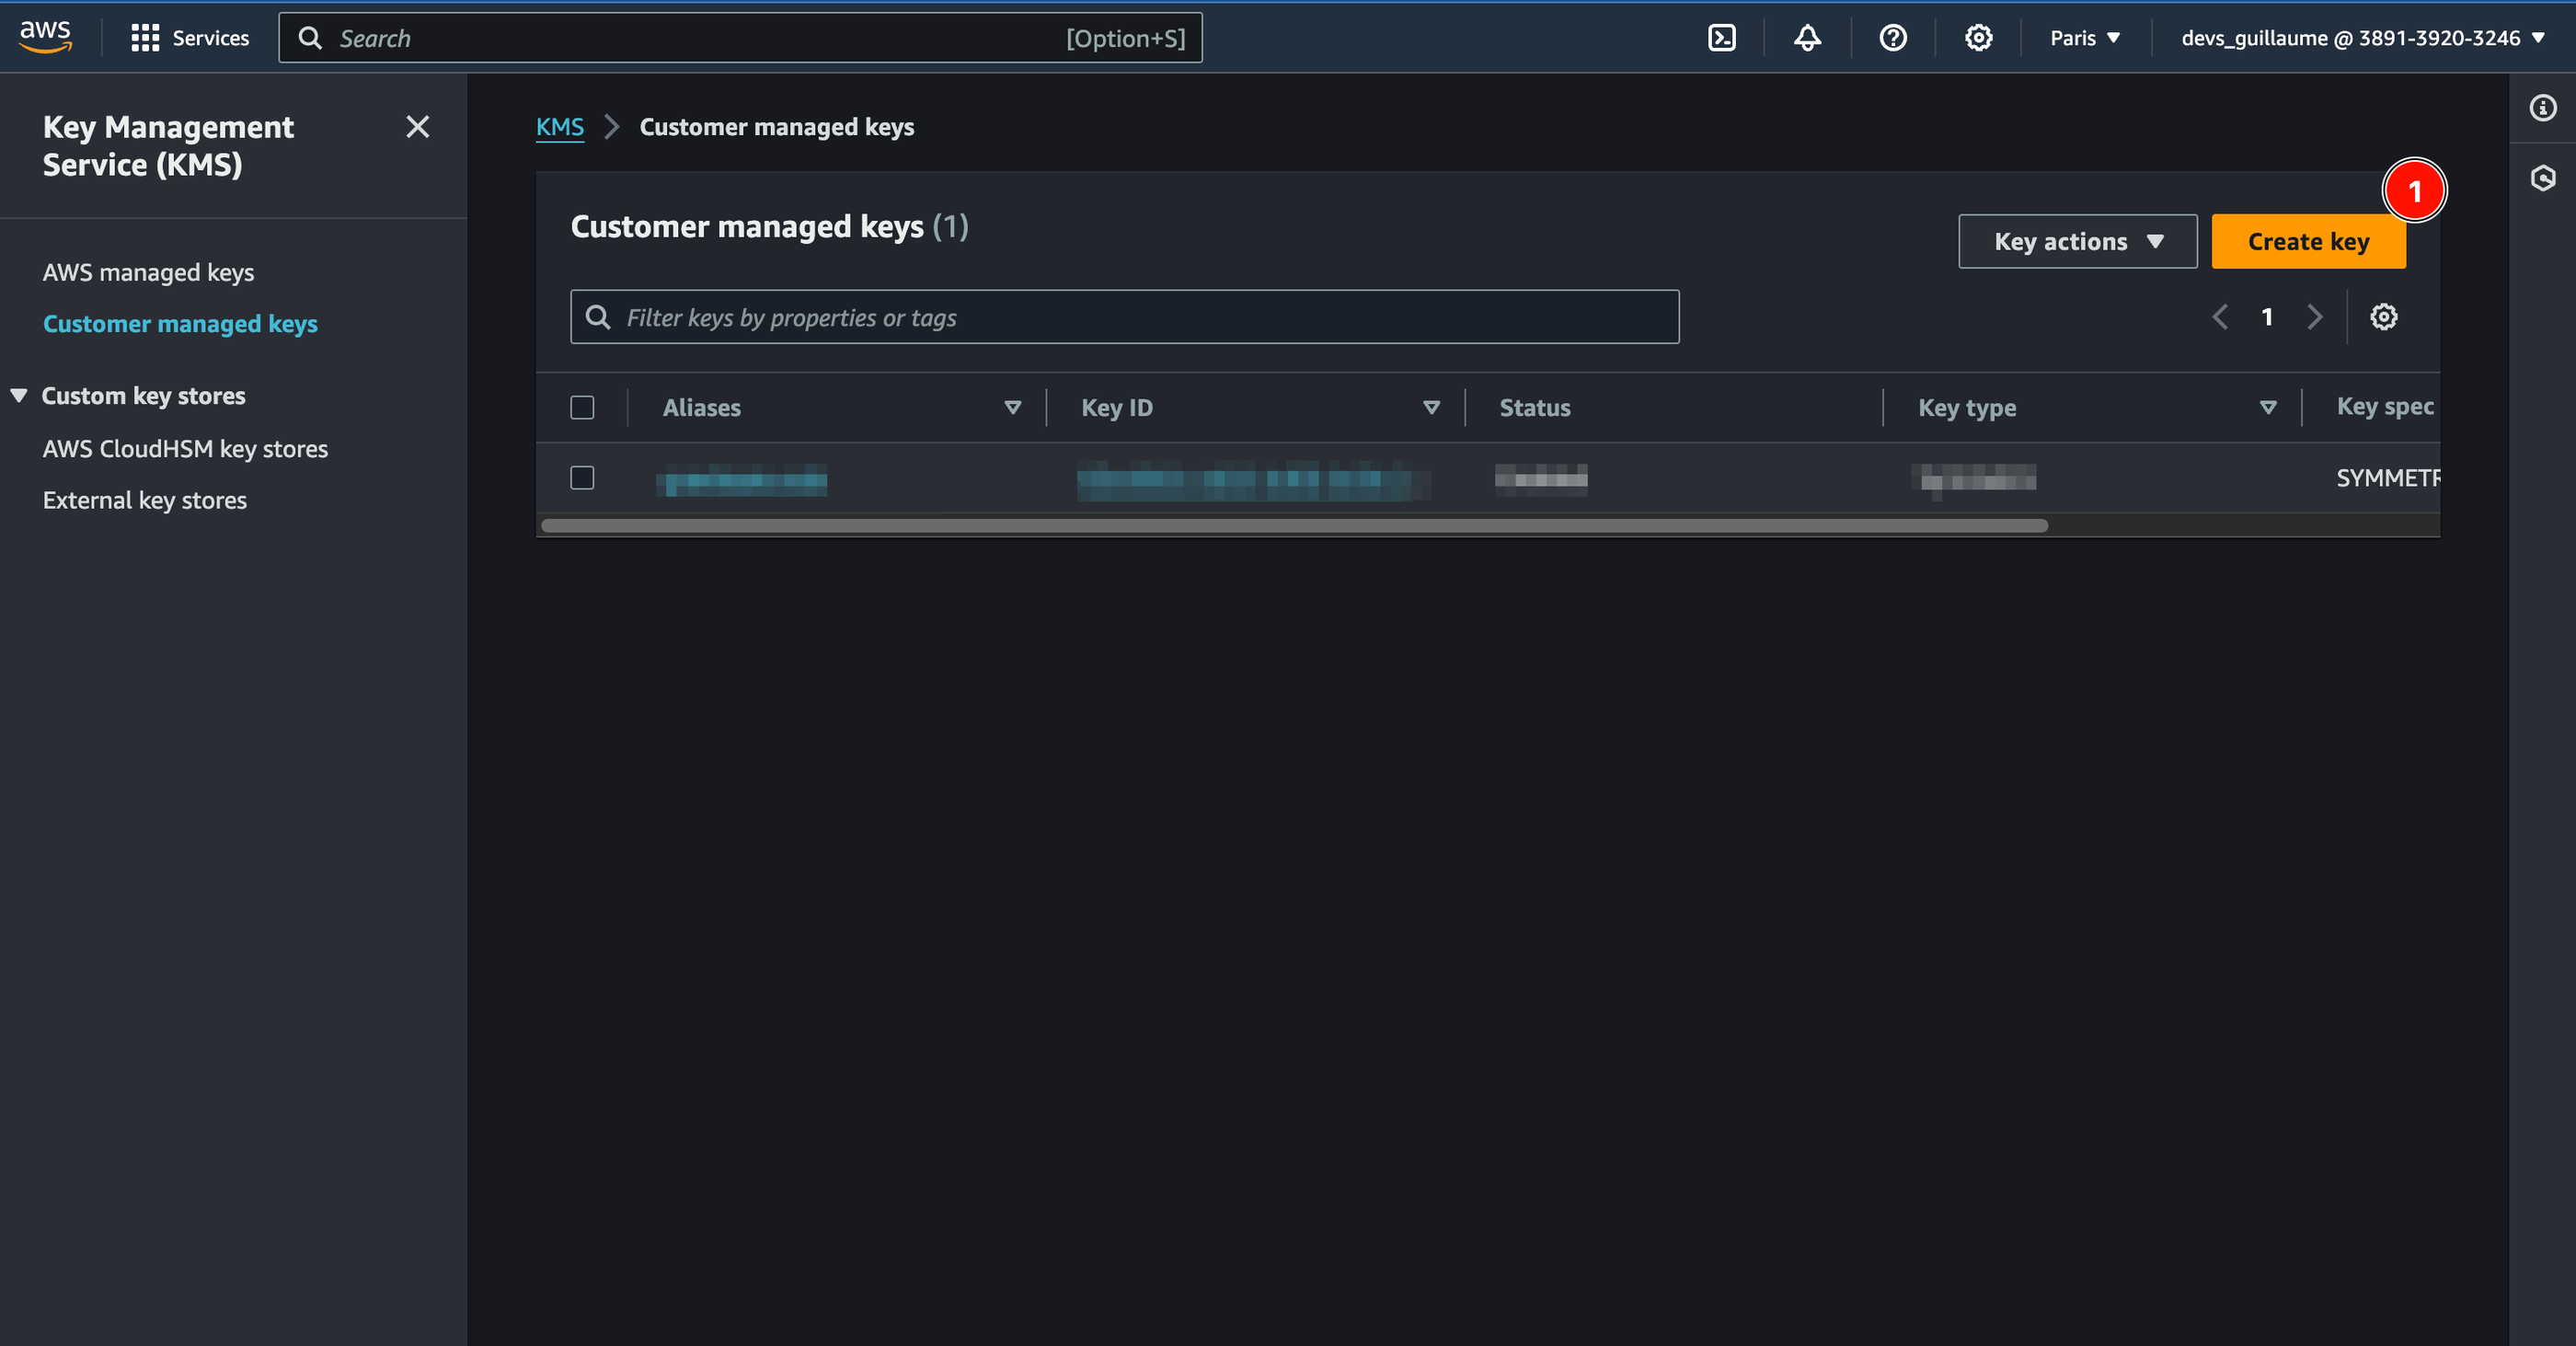Image resolution: width=2576 pixels, height=1346 pixels.
Task: Click page number 1 in pagination
Action: pos(2266,317)
